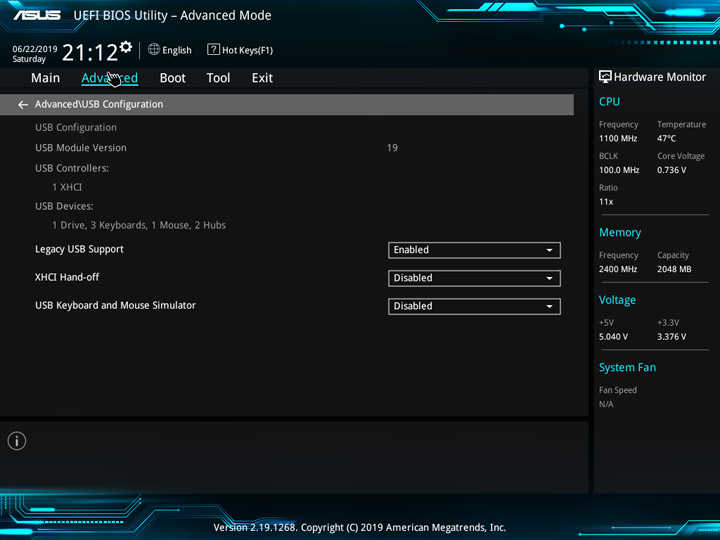This screenshot has width=720, height=540.
Task: Click the globe language icon
Action: click(154, 49)
